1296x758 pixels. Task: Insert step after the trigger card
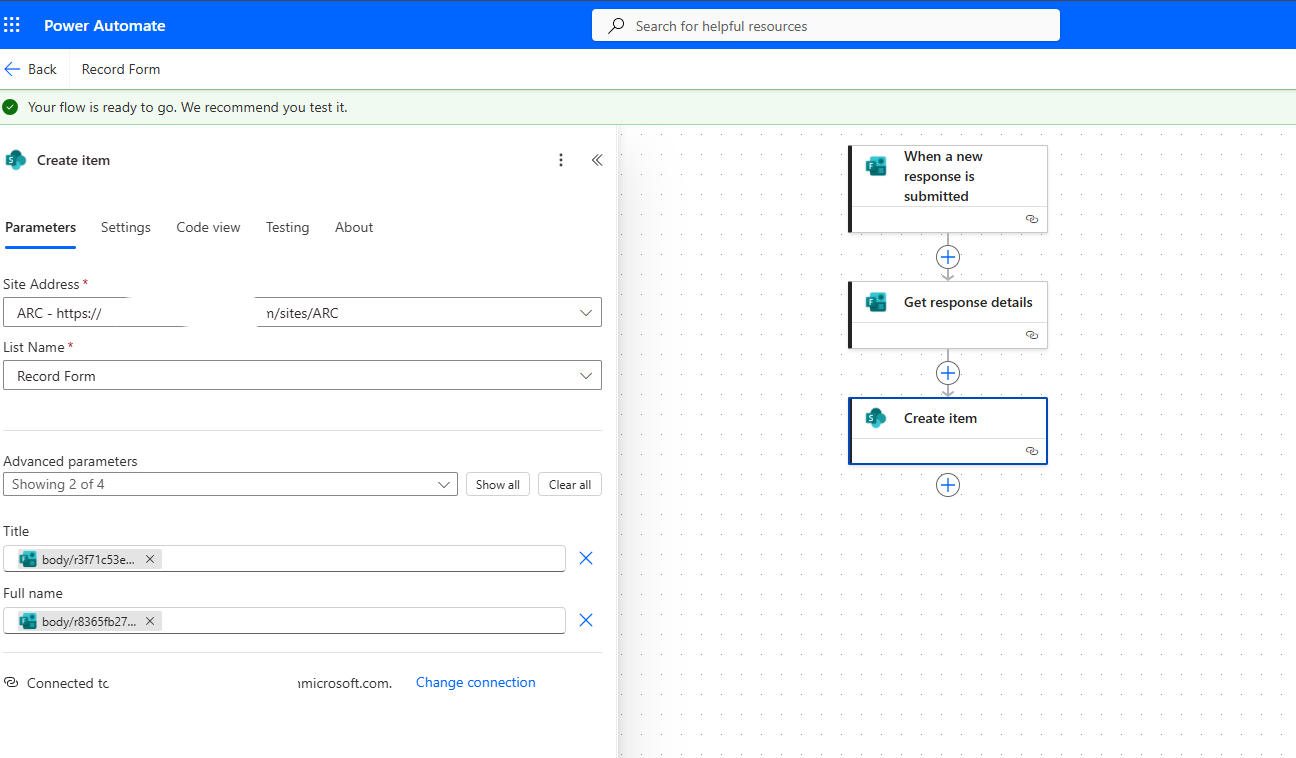(947, 257)
